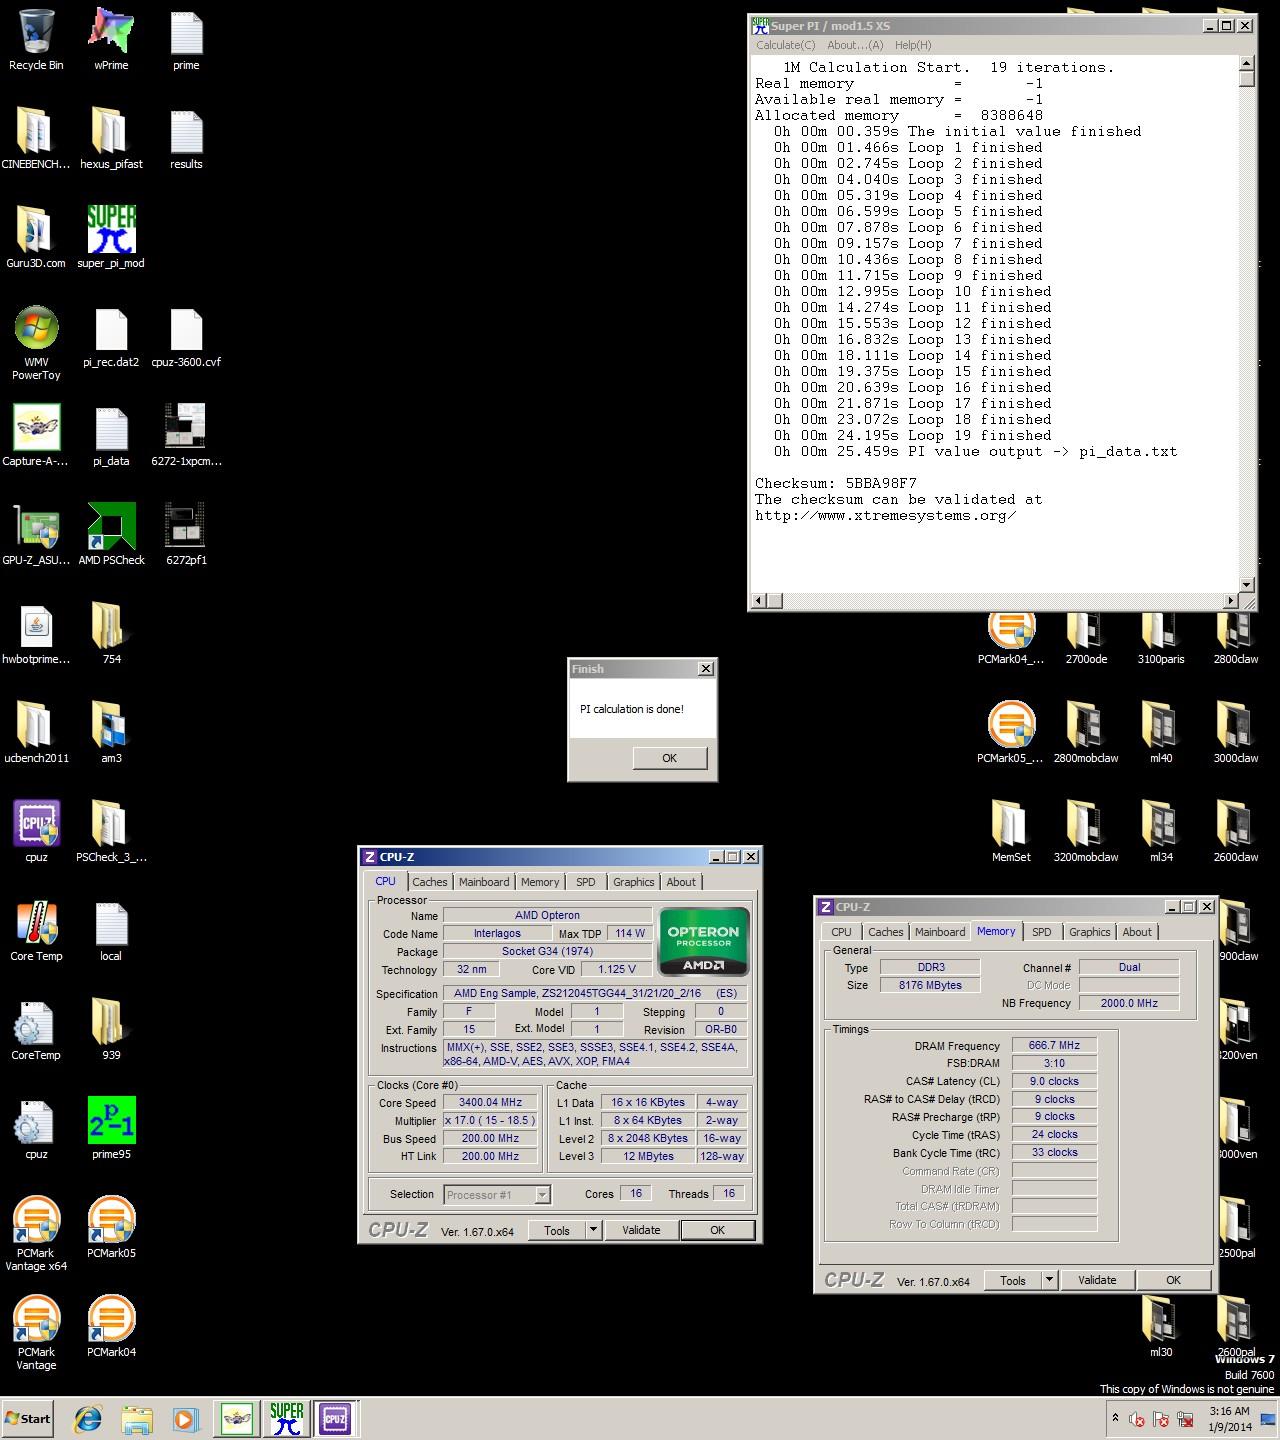Open the hexus_pifast folder
Viewport: 1280px width, 1440px height.
(111, 139)
